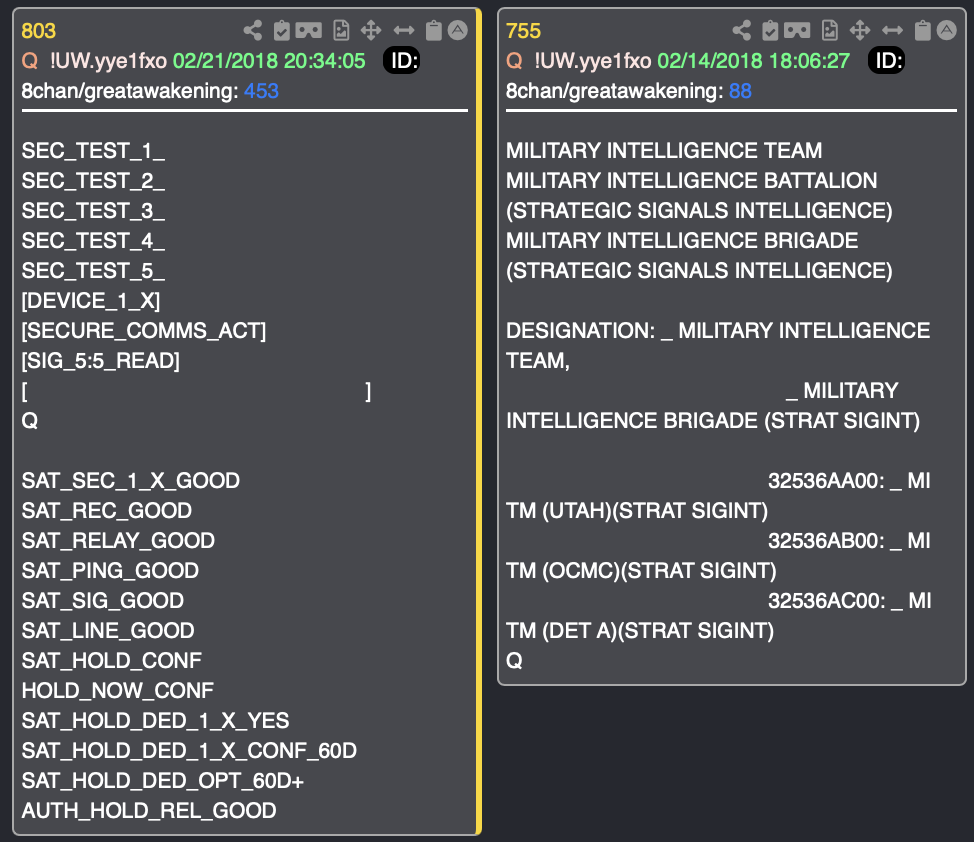The image size is (974, 842).
Task: Click the horizontal double arrow on post 755
Action: [x=893, y=30]
